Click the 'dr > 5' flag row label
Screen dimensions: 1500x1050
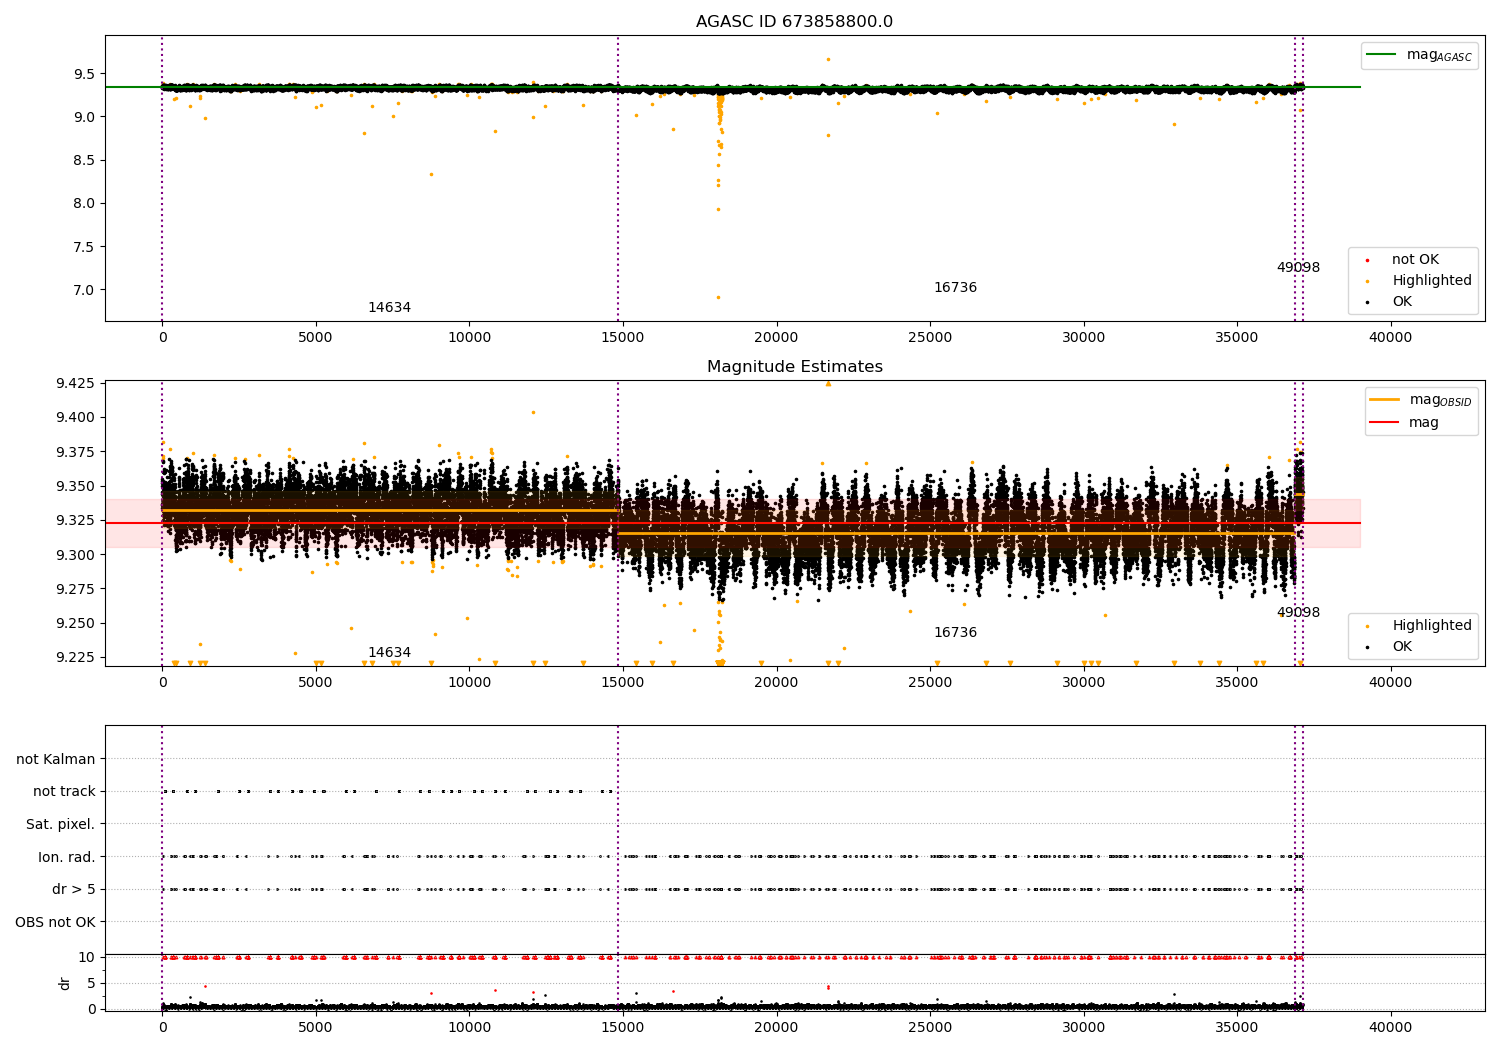(74, 889)
